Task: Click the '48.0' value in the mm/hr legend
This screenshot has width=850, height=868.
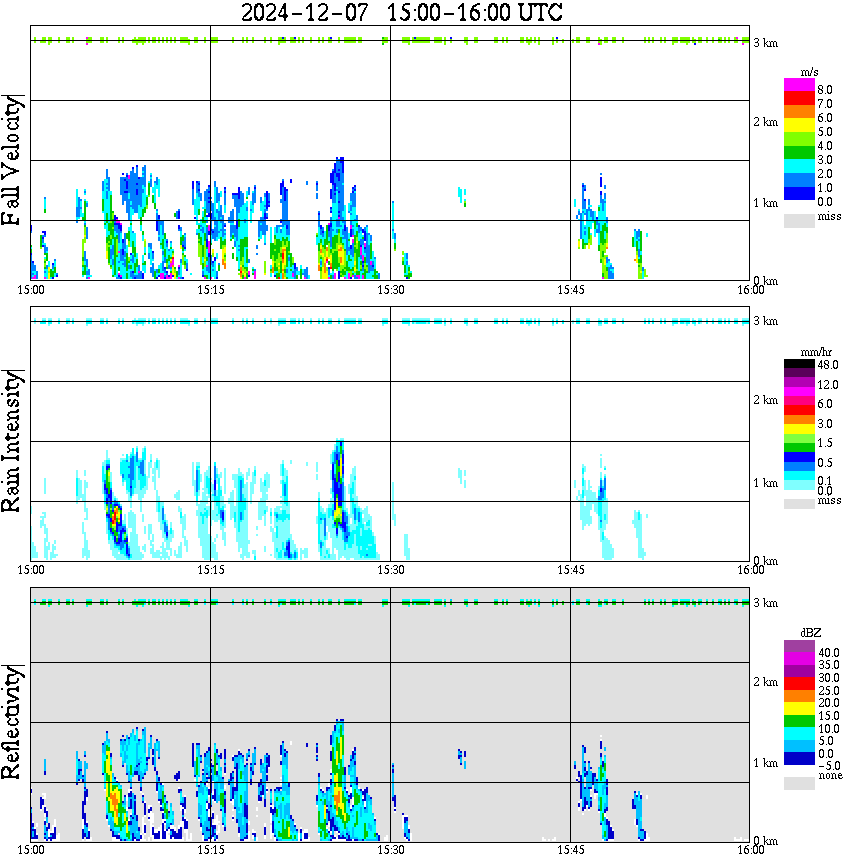Action: pyautogui.click(x=828, y=365)
